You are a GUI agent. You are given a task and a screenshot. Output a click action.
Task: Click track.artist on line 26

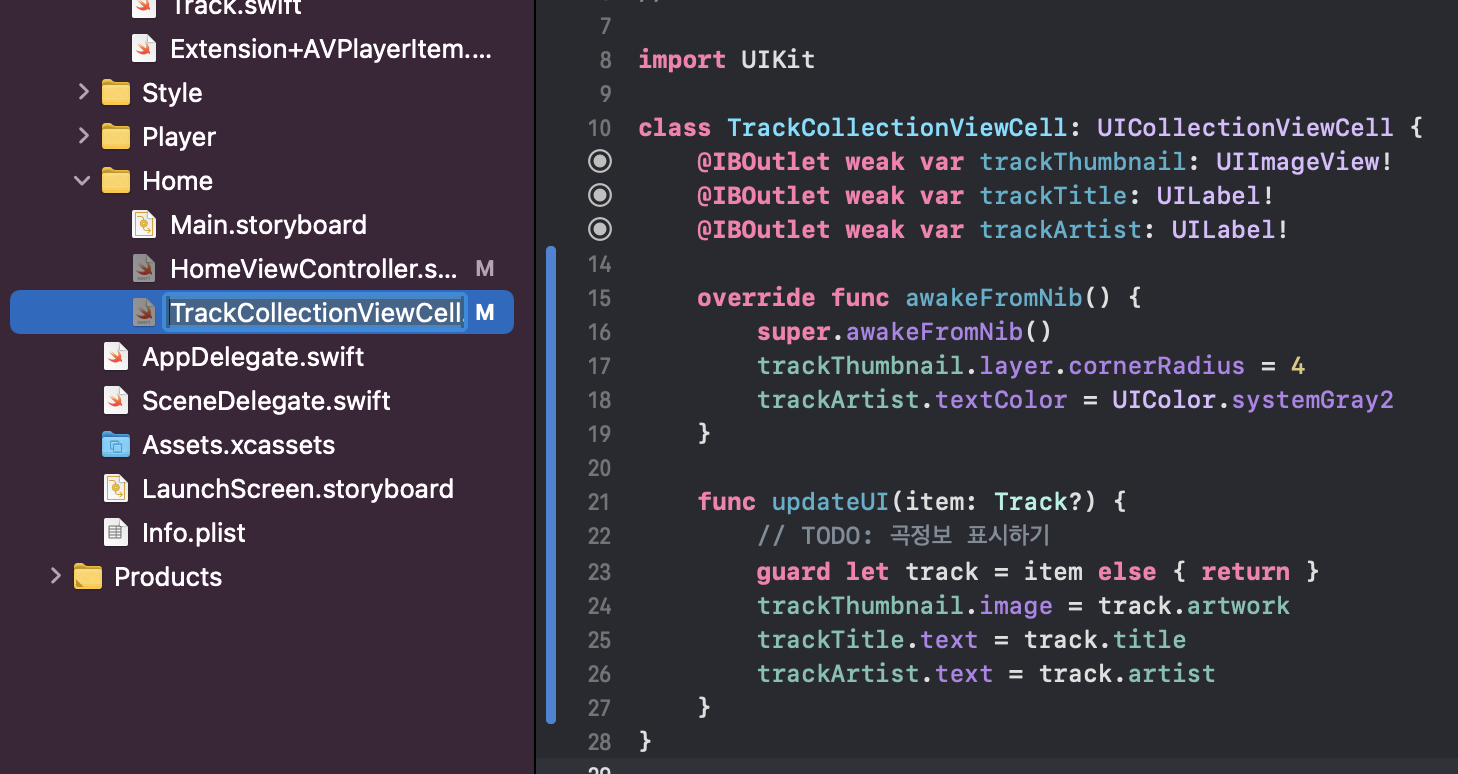click(1127, 673)
